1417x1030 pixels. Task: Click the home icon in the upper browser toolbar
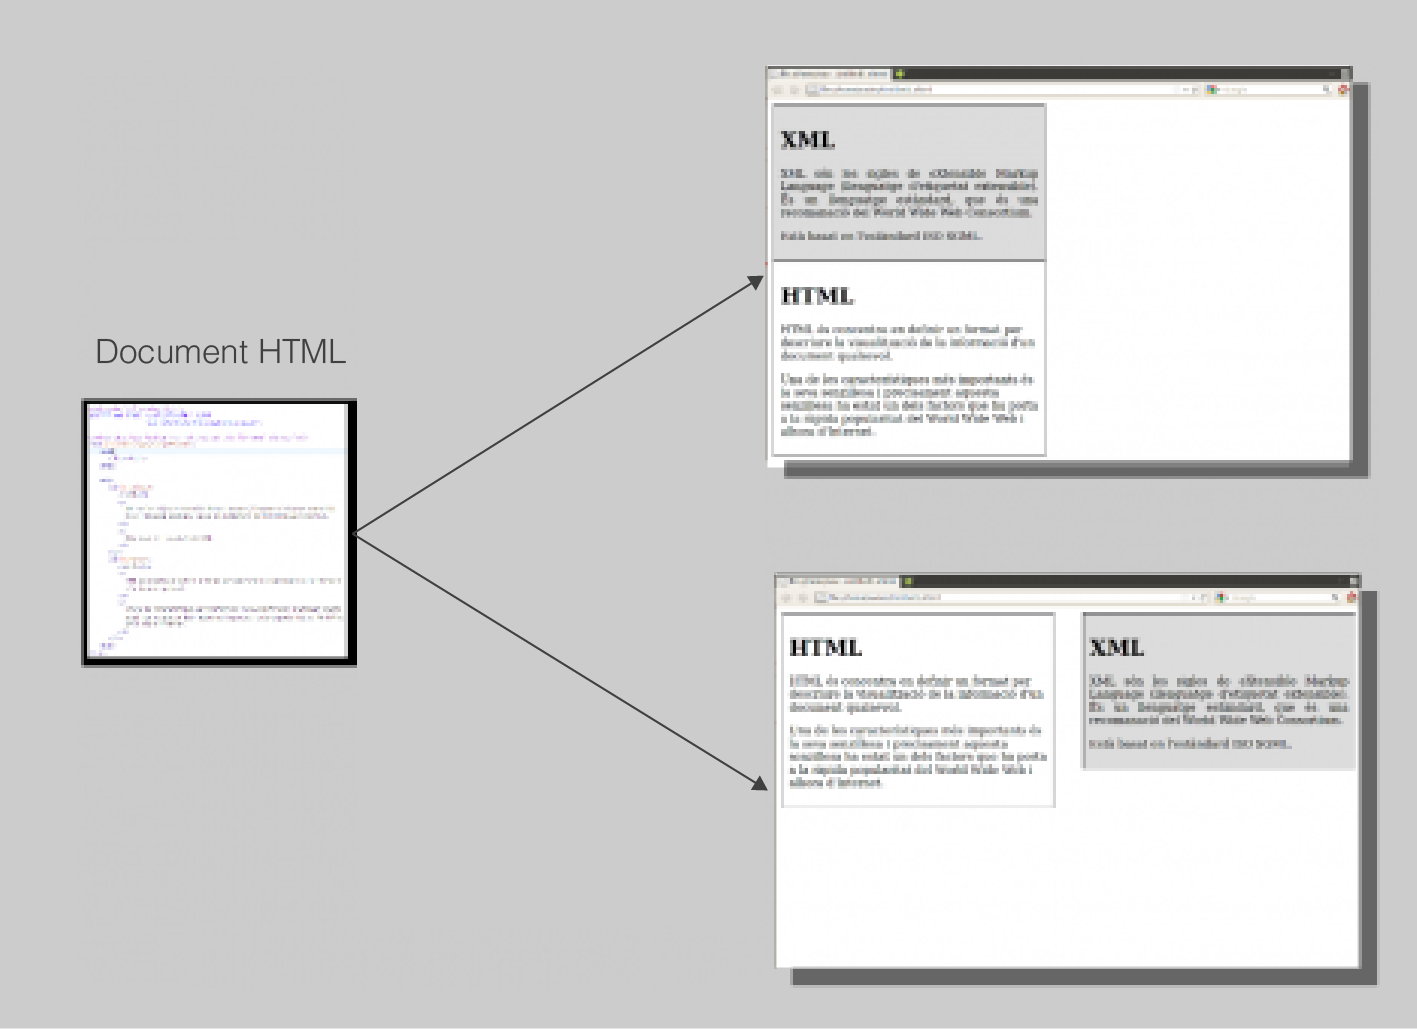pos(1344,89)
